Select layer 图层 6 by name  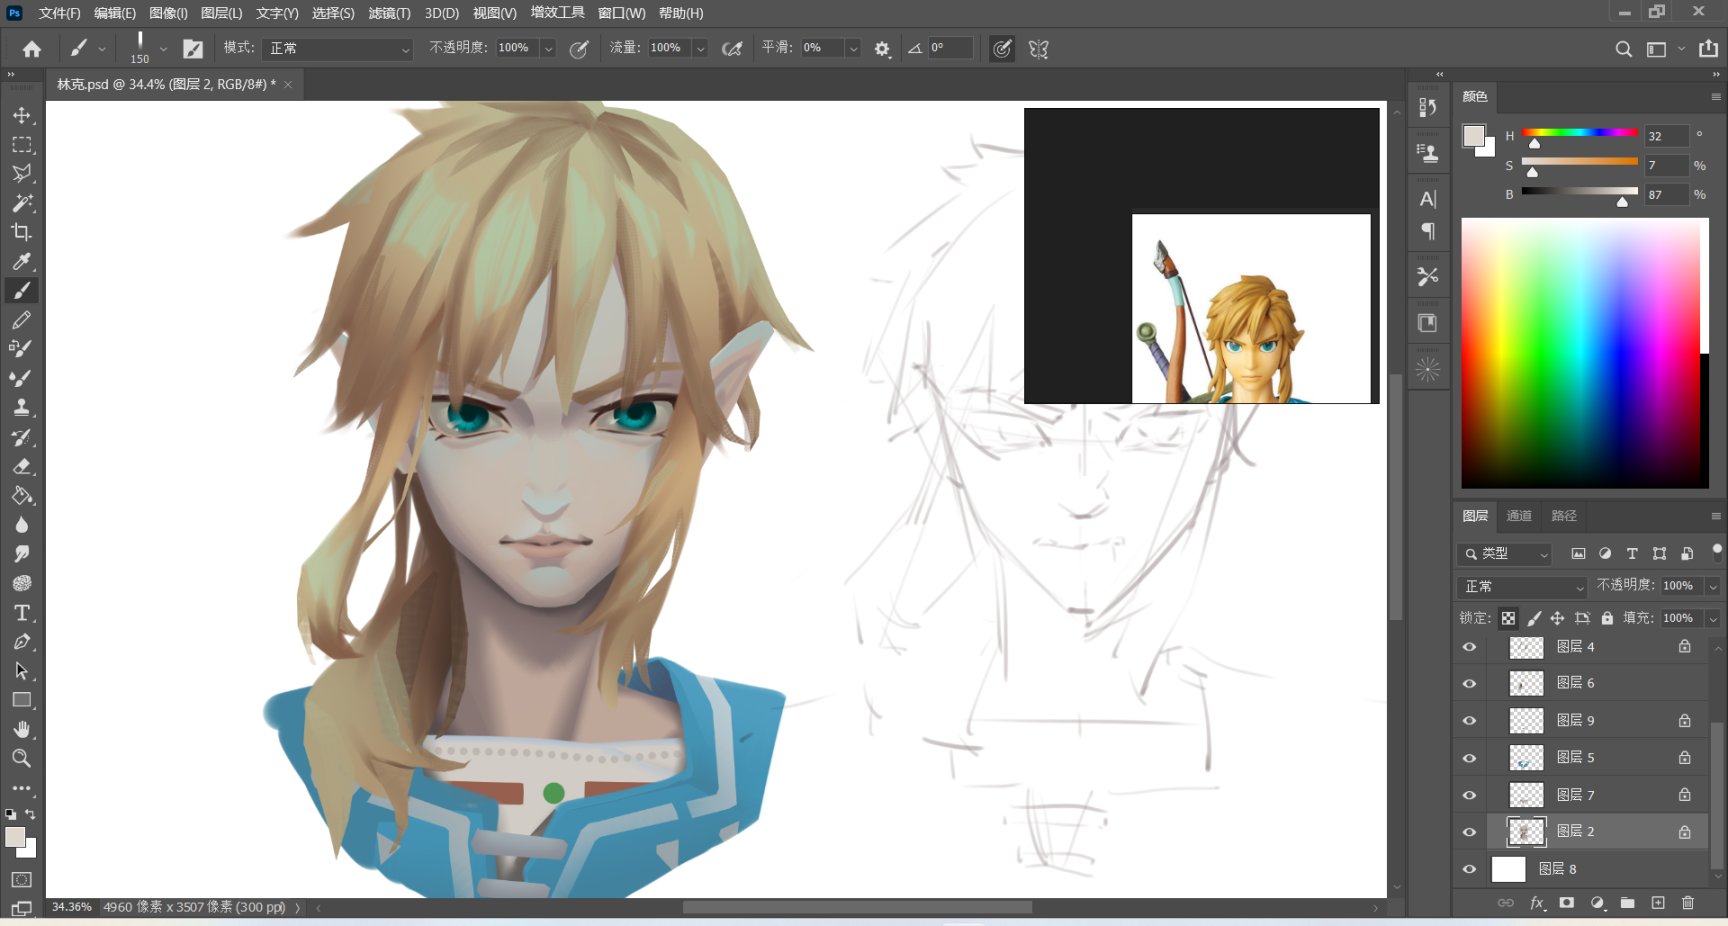[1575, 683]
